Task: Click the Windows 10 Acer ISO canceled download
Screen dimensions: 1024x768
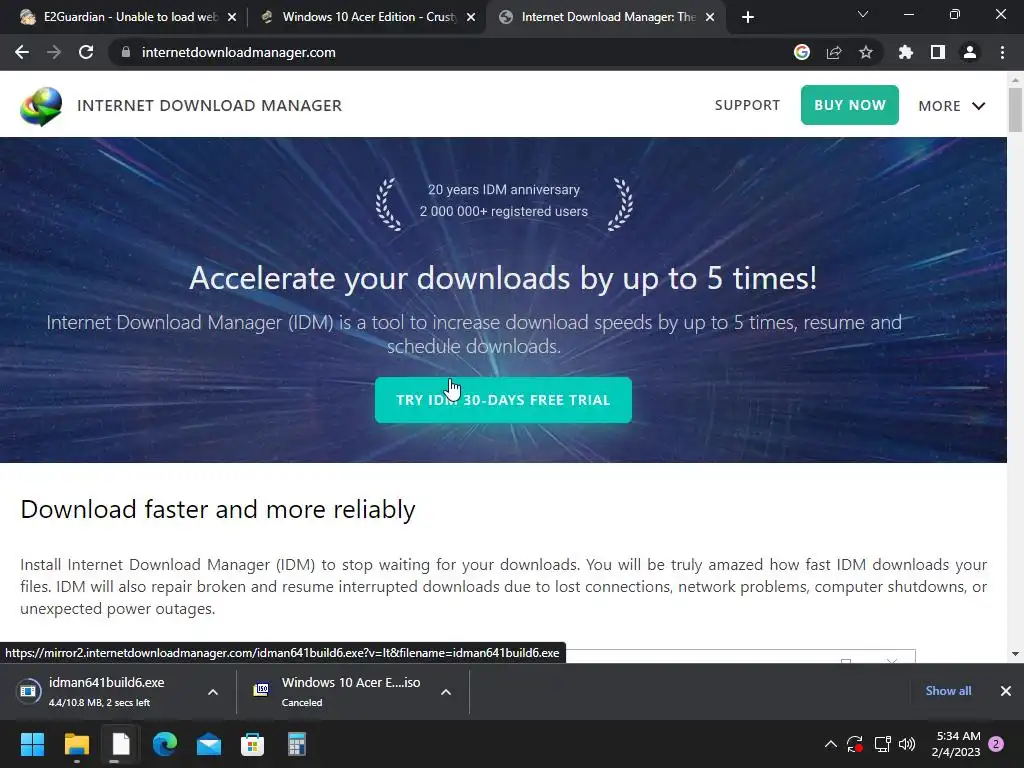Action: pos(340,691)
